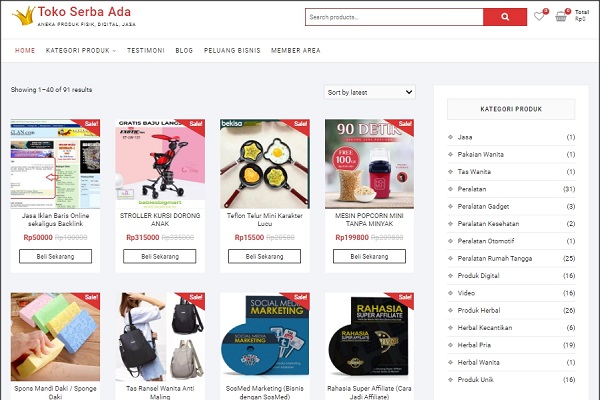The height and width of the screenshot is (400, 600).
Task: Expand the Kategori Produk menu
Action: pyautogui.click(x=81, y=51)
